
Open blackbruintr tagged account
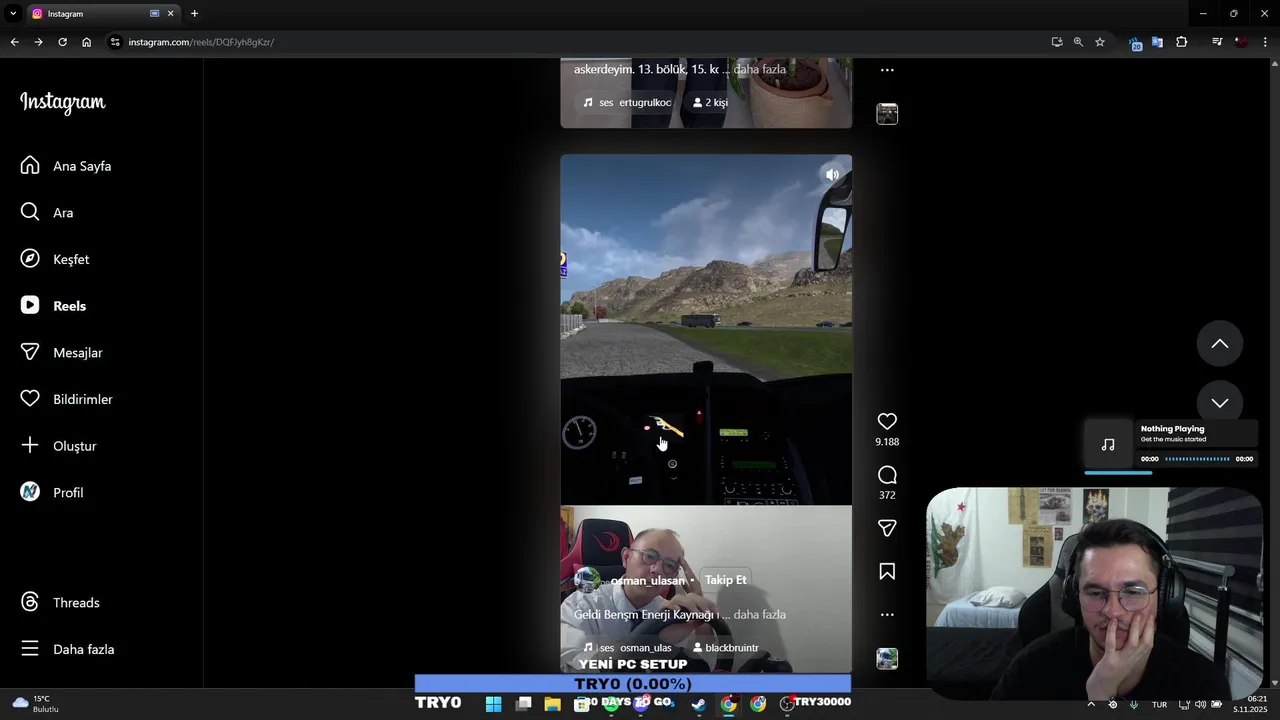pyautogui.click(x=726, y=648)
